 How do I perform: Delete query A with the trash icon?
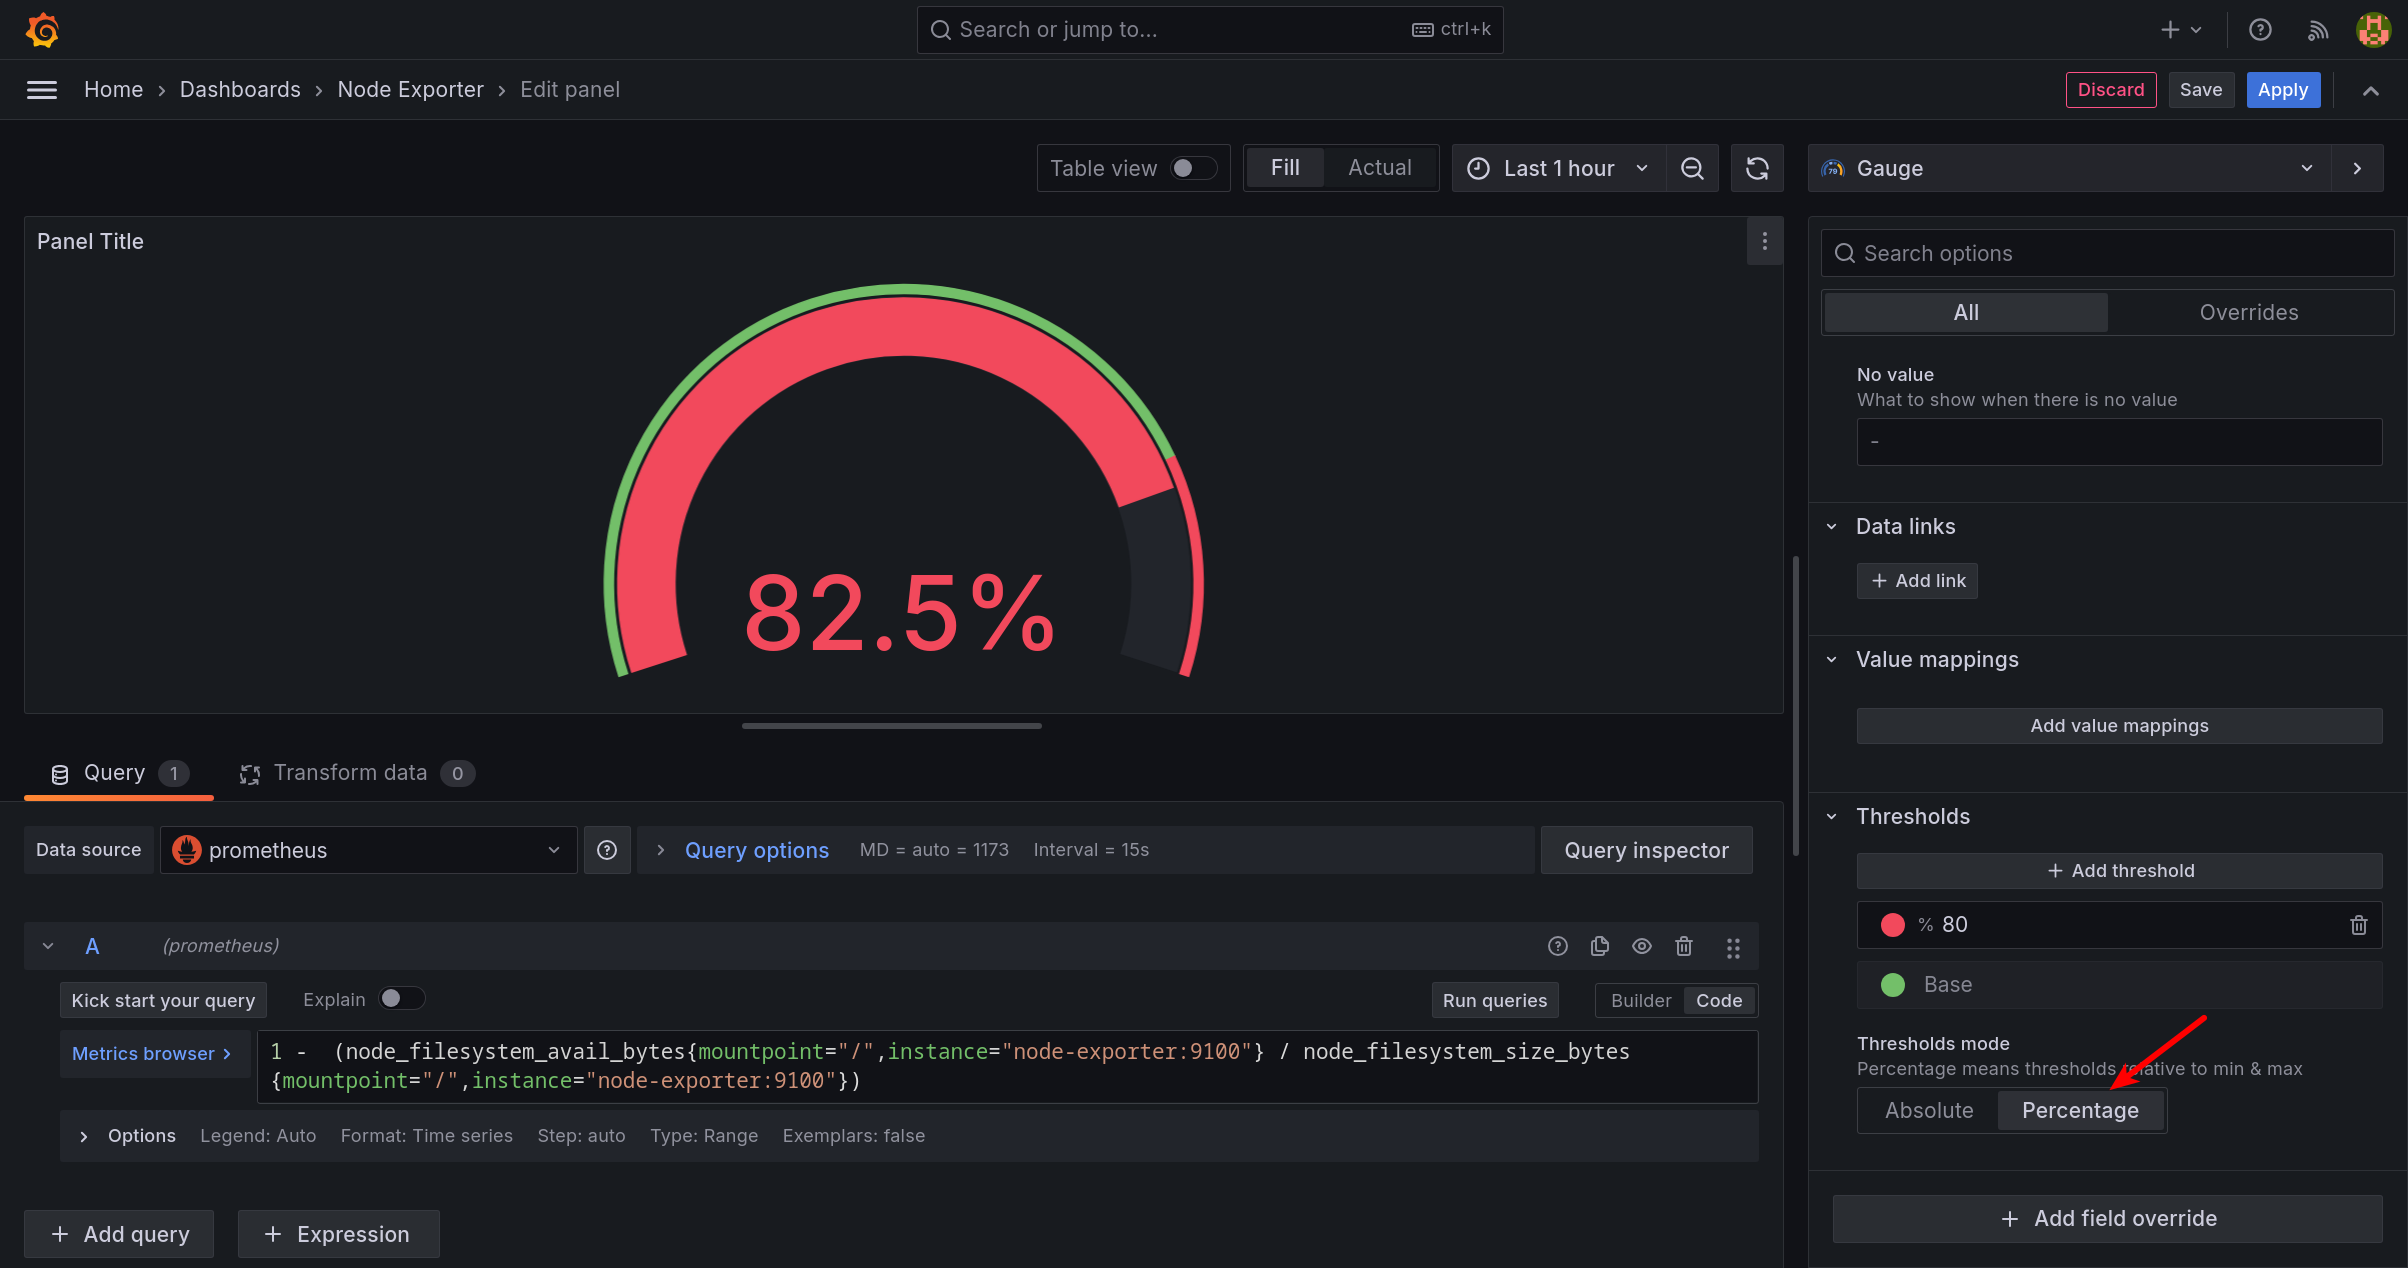1684,946
